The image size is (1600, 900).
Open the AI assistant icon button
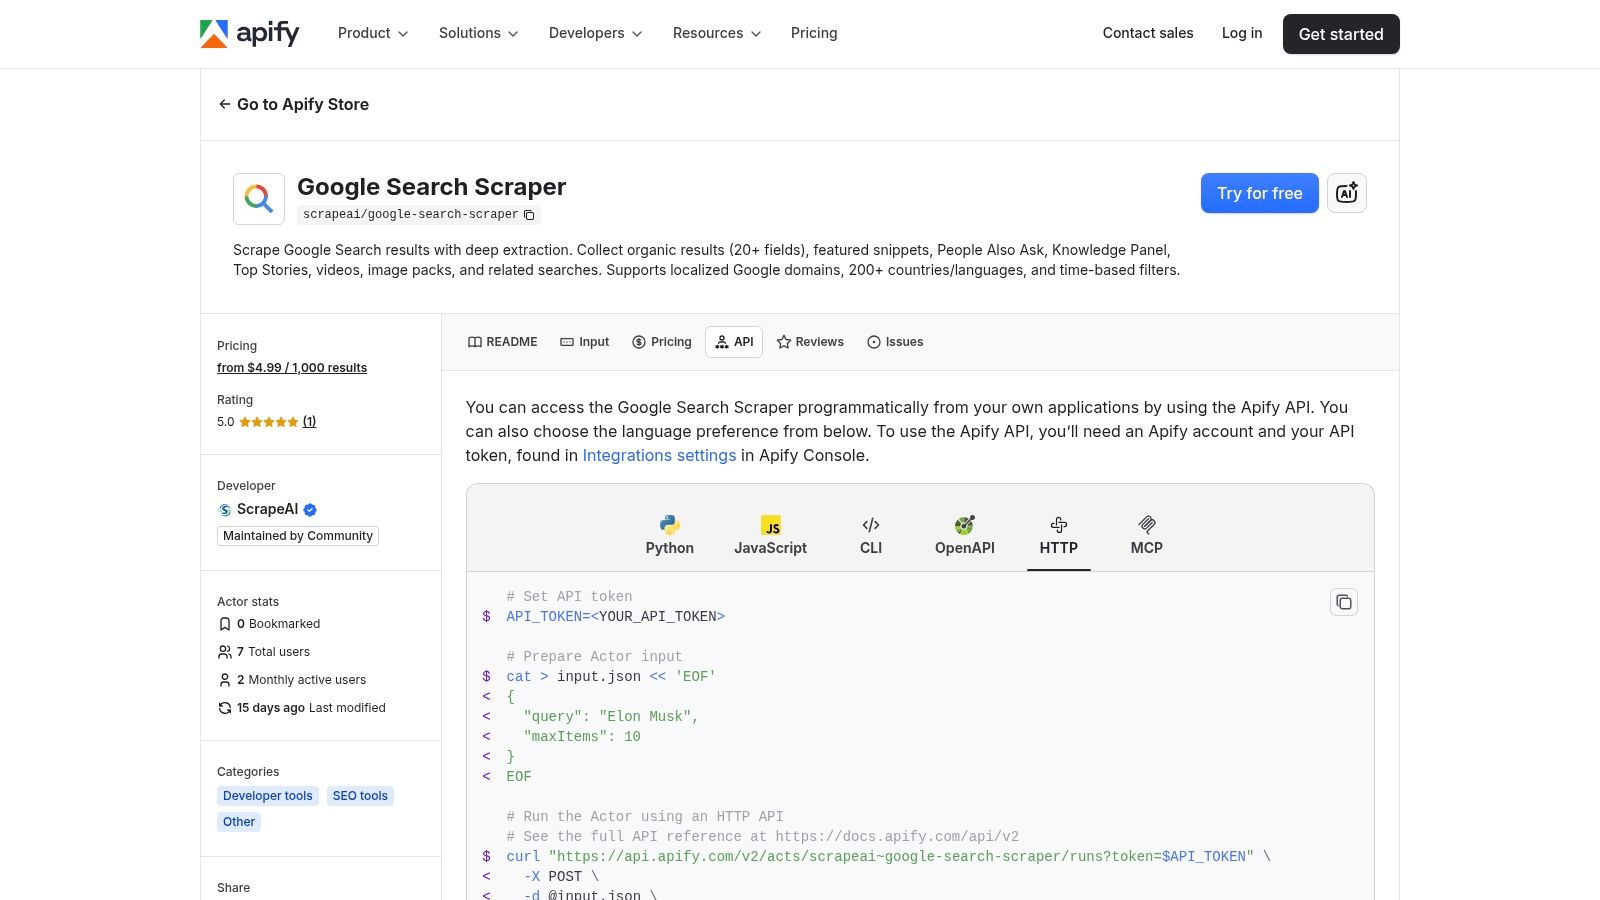coord(1347,193)
